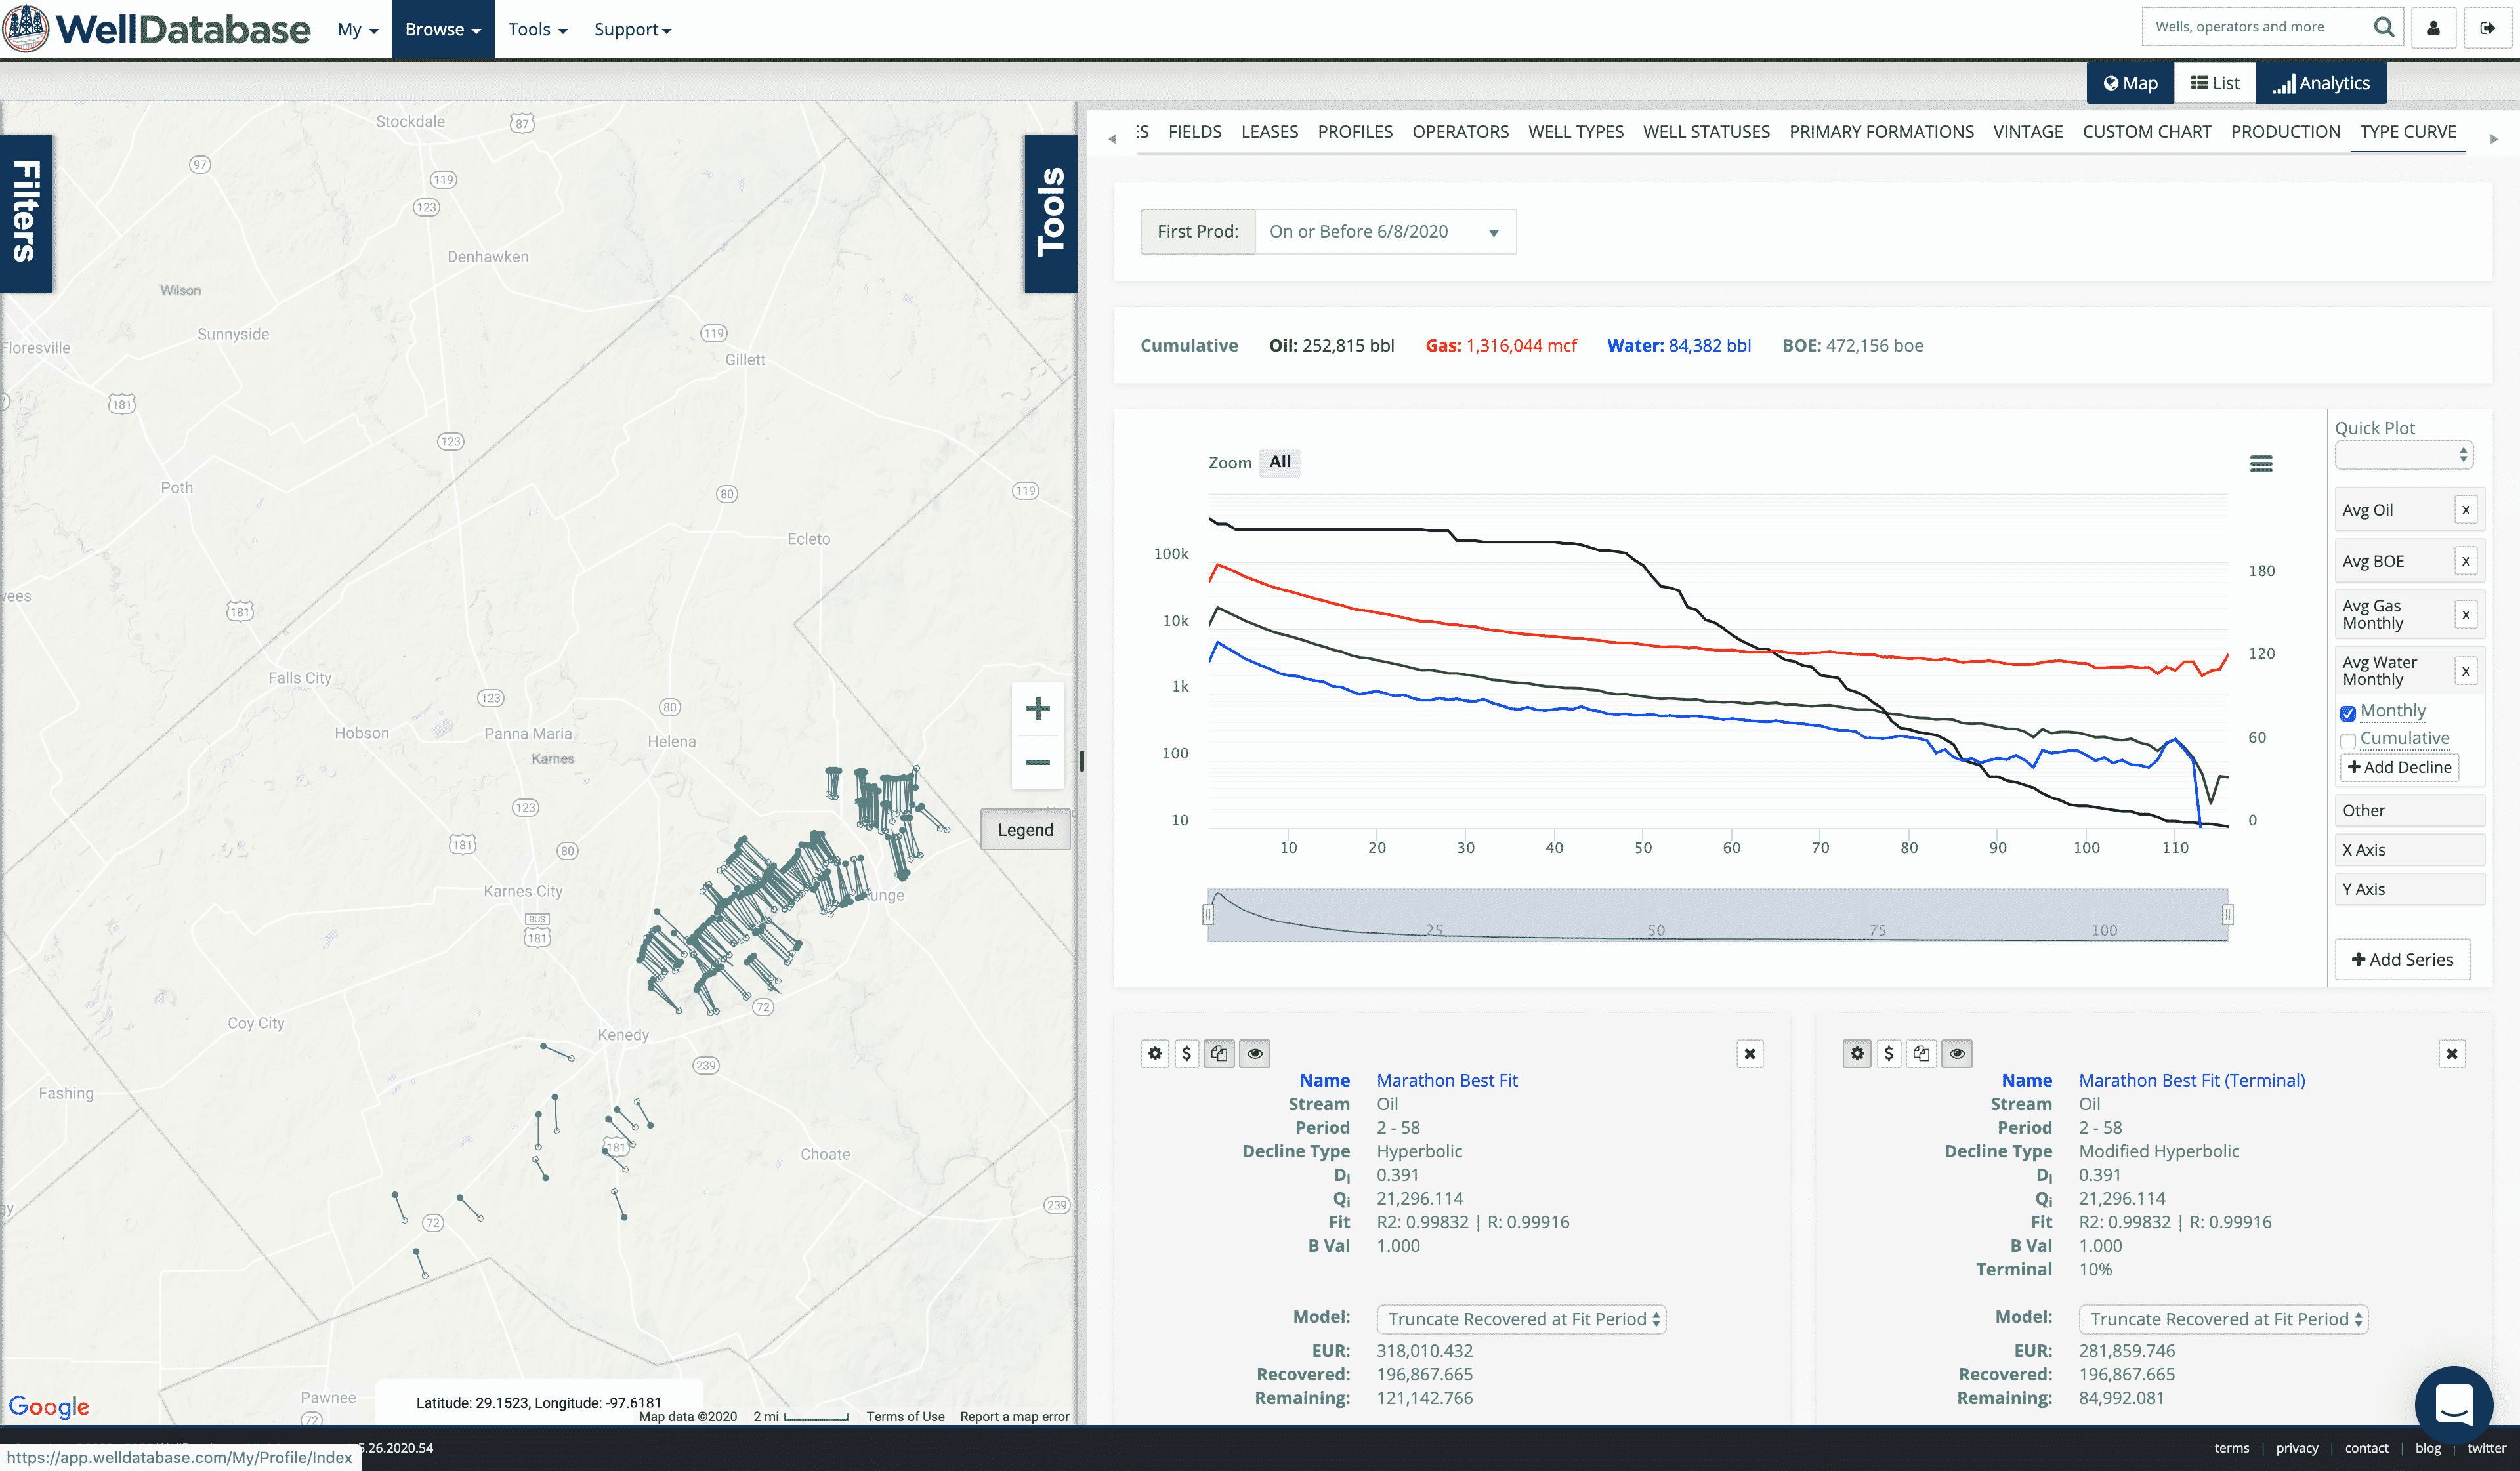2520x1471 pixels.
Task: Copy Marathon Best Fit (Terminal) decline
Action: (x=1921, y=1053)
